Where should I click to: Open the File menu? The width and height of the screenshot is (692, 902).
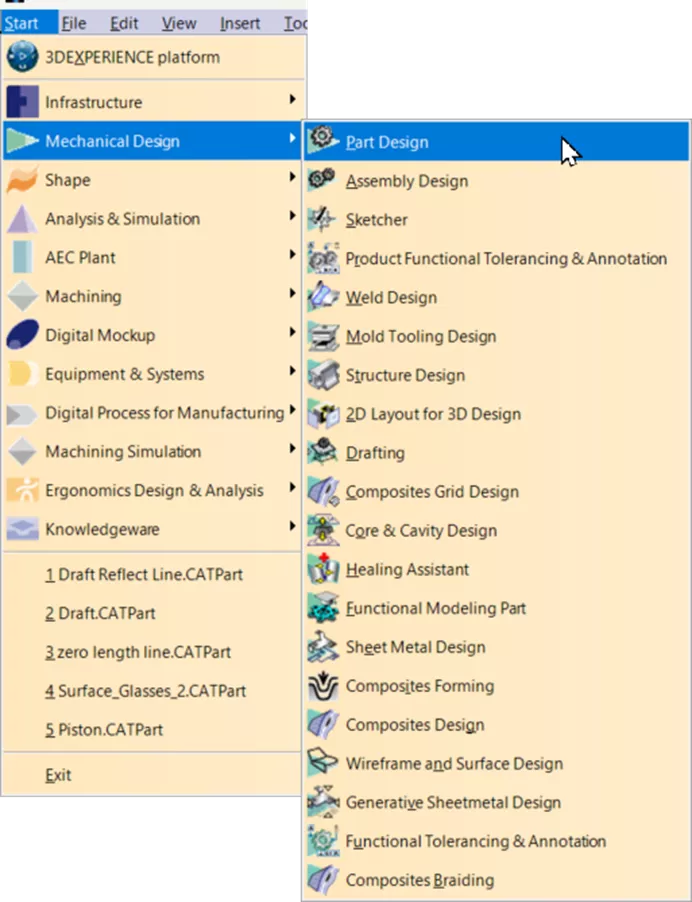click(x=74, y=23)
